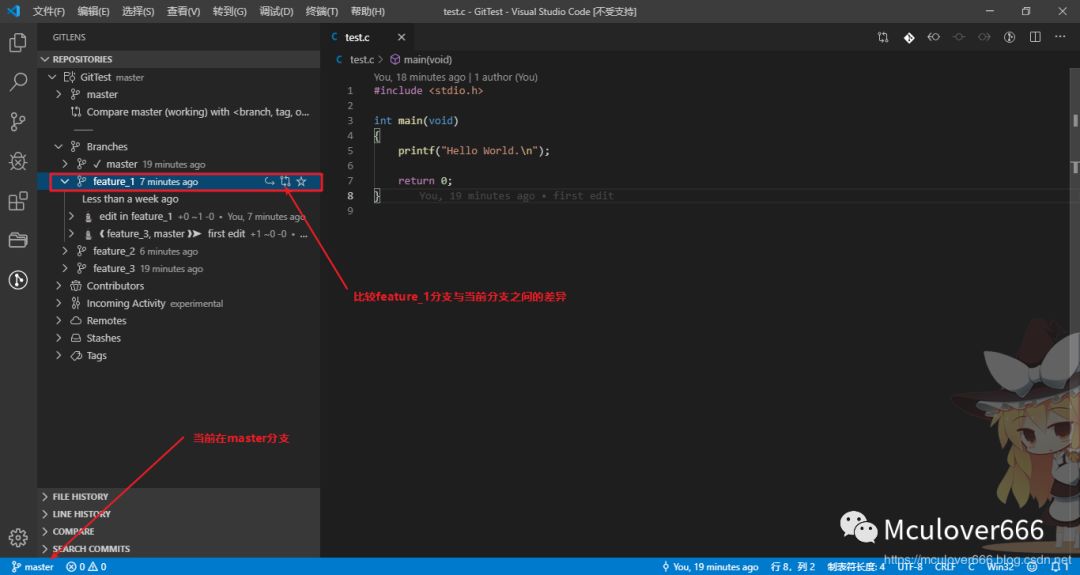The height and width of the screenshot is (575, 1080).
Task: Click master branch in status bar
Action: 32,567
